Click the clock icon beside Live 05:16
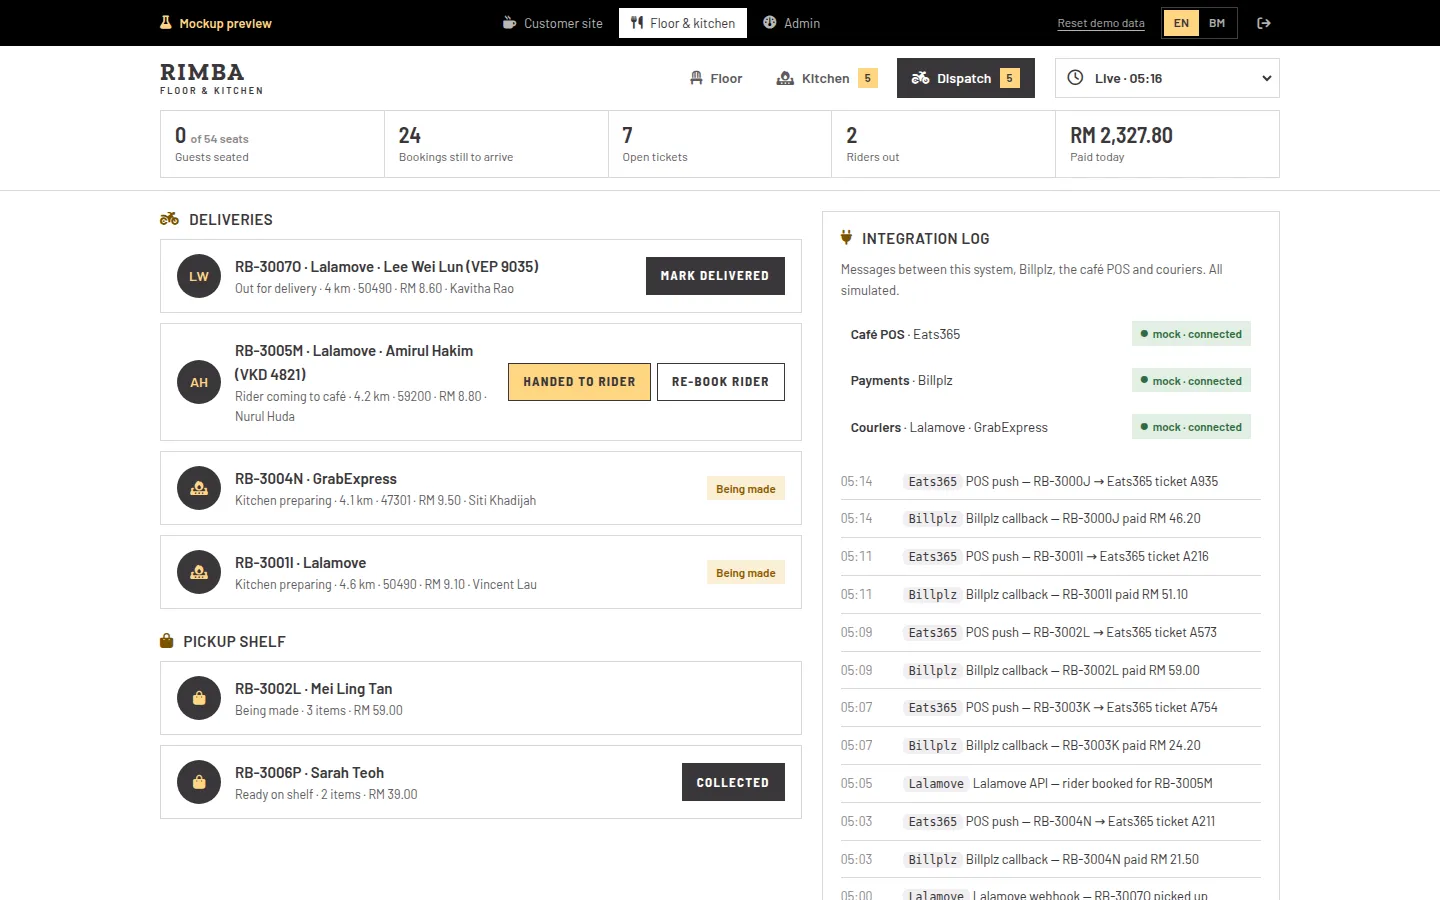Image resolution: width=1440 pixels, height=900 pixels. click(1075, 78)
